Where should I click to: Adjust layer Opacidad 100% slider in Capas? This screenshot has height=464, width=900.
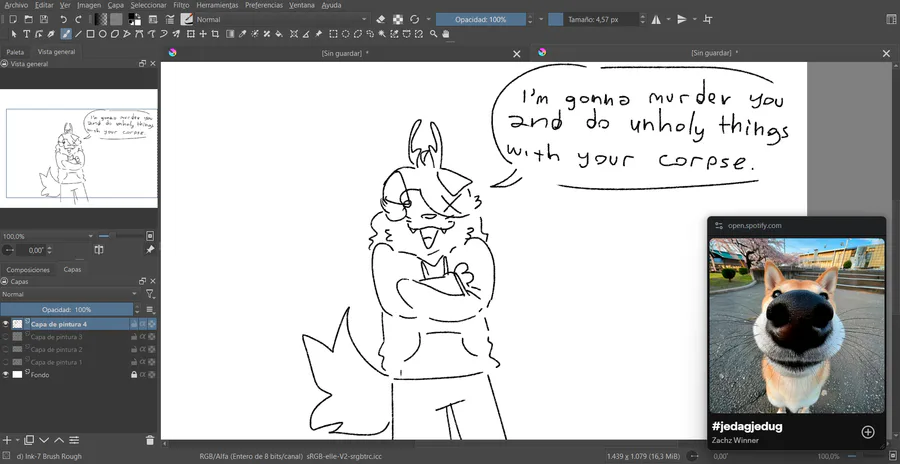pyautogui.click(x=67, y=310)
